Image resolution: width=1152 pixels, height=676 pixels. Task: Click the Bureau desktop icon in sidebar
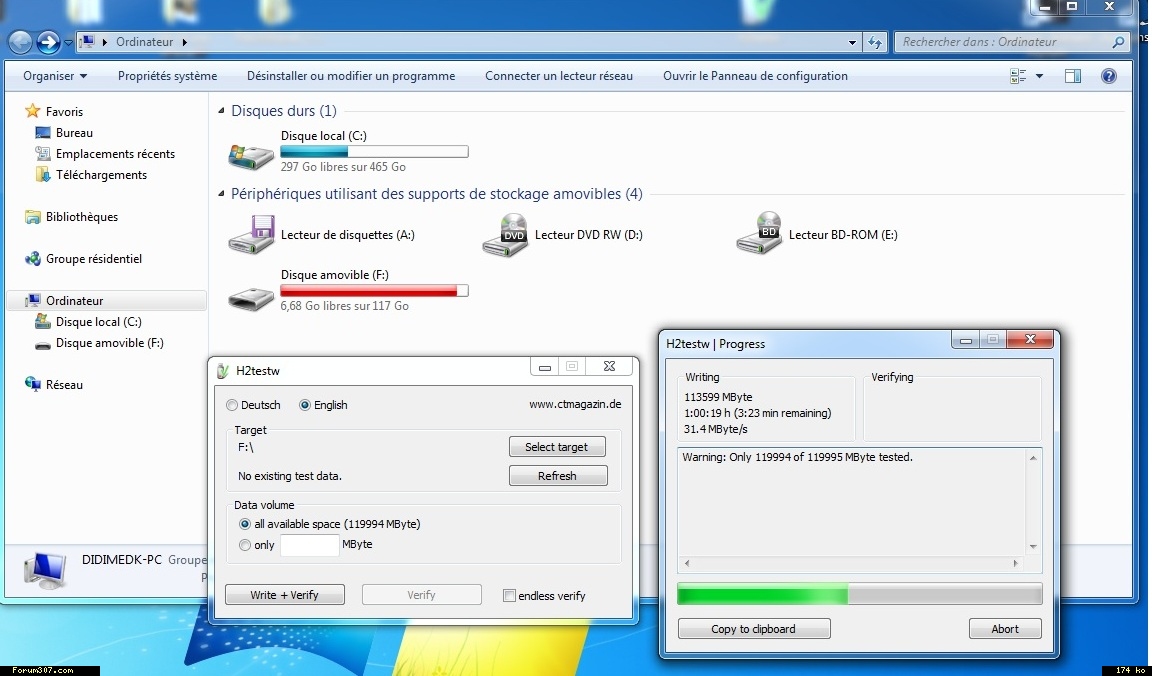tap(43, 133)
